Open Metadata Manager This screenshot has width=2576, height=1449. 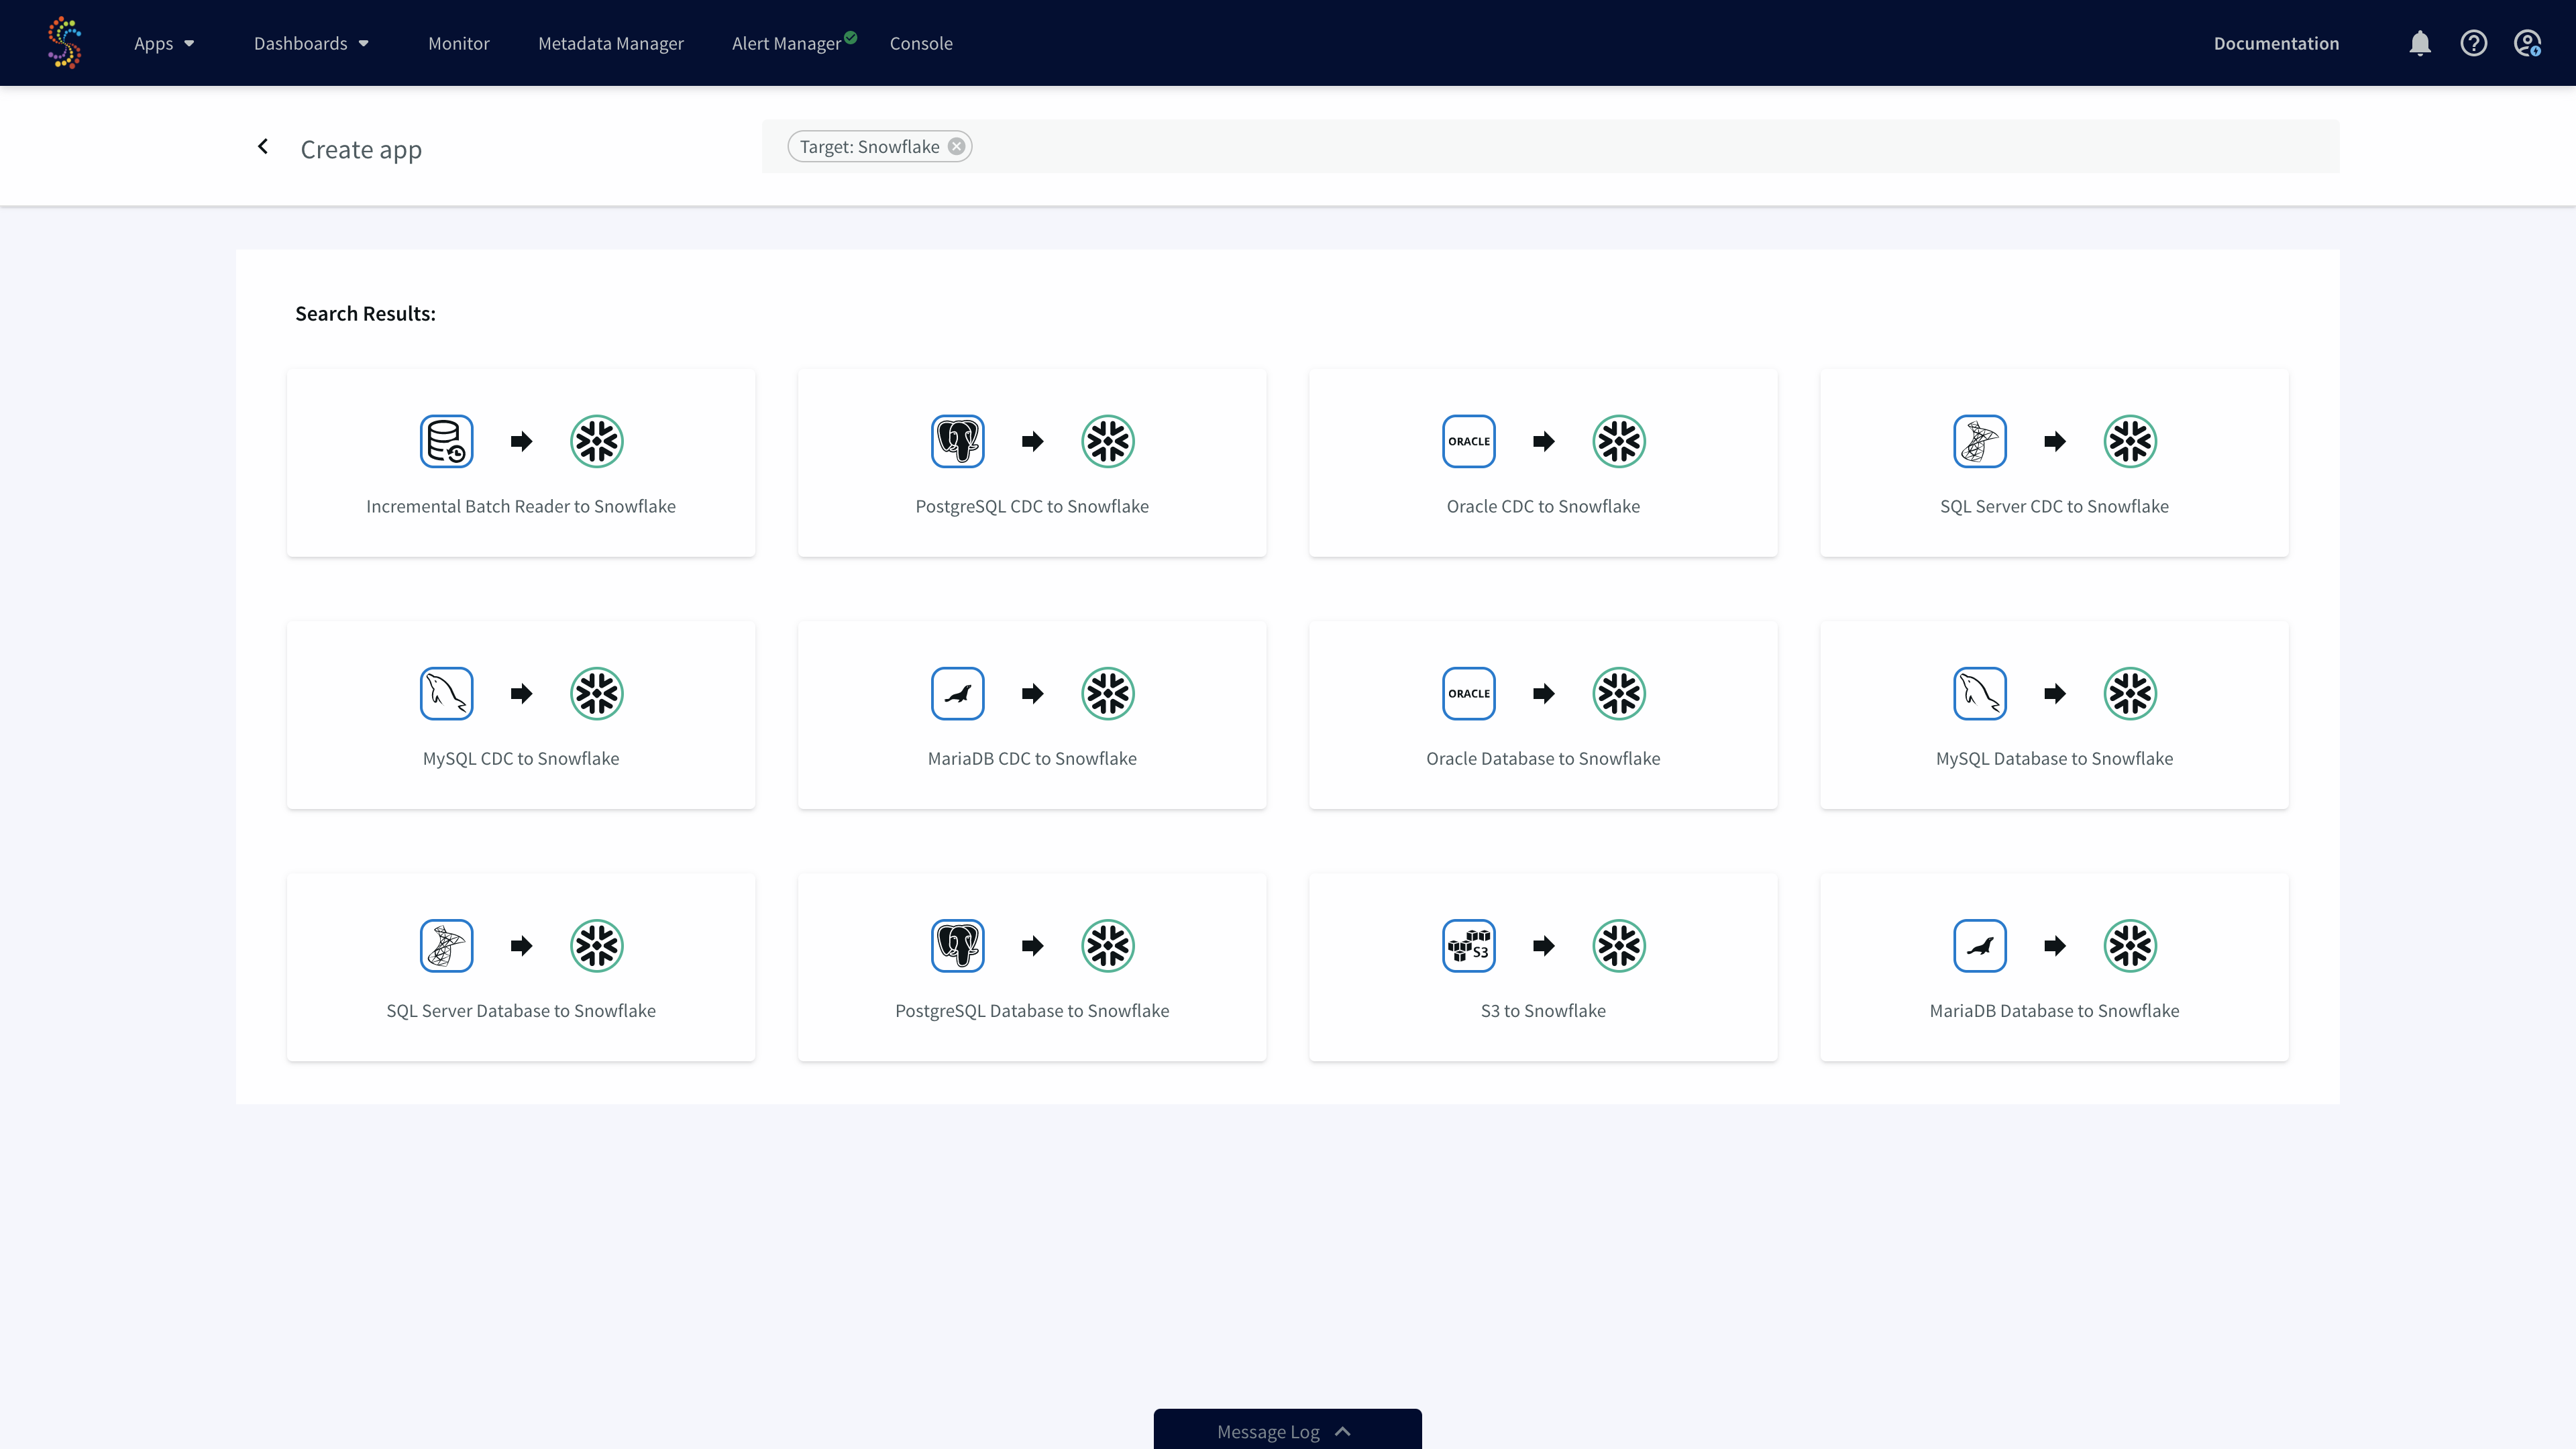[x=611, y=43]
